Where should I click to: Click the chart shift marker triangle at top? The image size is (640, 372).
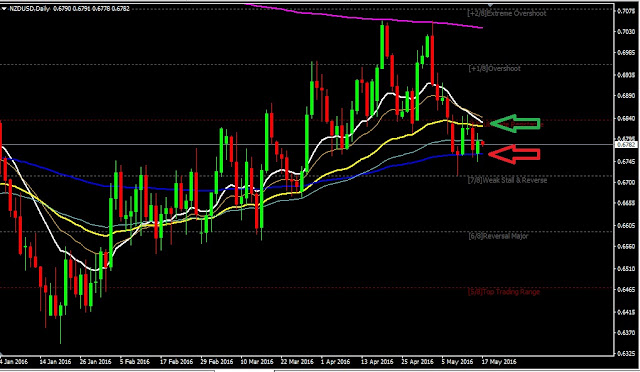tap(490, 5)
